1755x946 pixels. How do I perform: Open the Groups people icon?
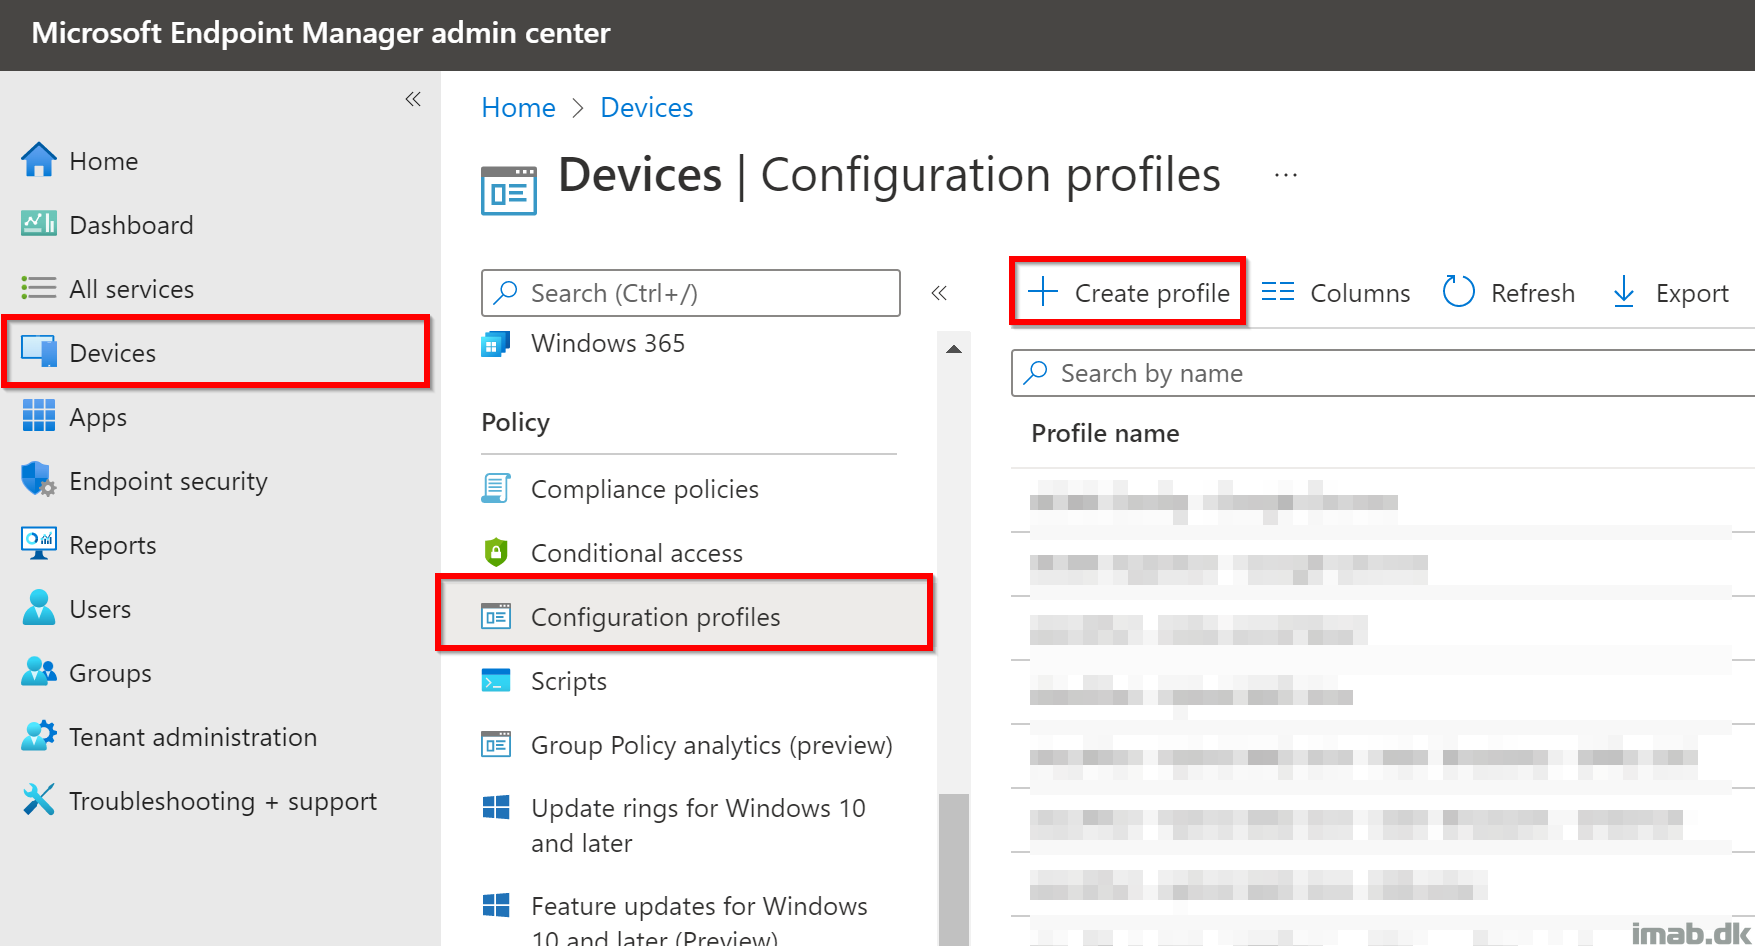pos(39,672)
